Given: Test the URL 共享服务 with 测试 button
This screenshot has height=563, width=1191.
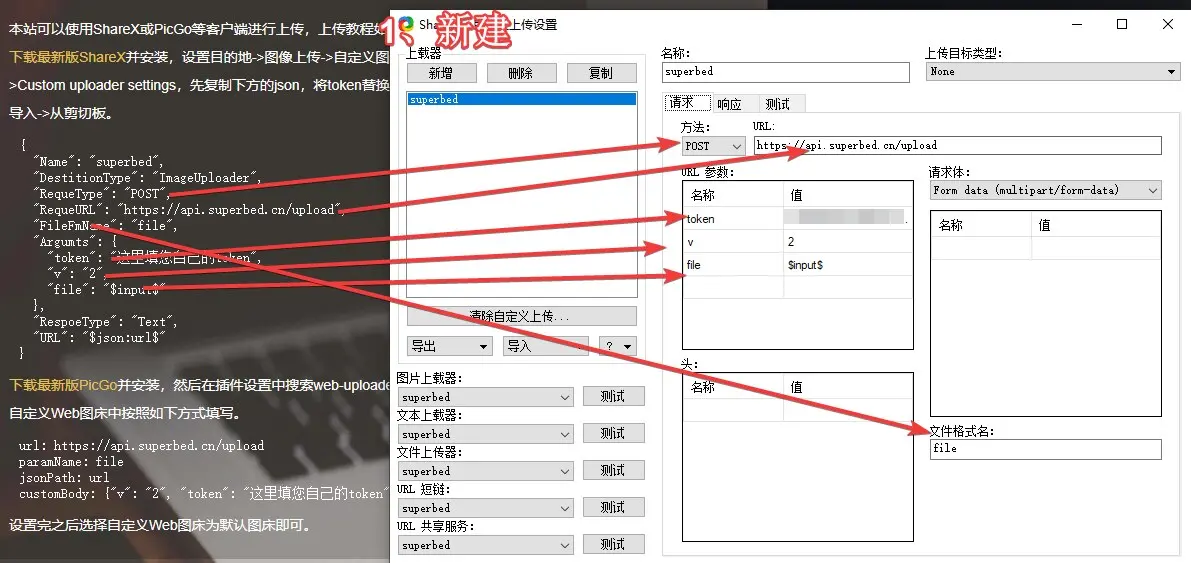Looking at the screenshot, I should click(614, 544).
